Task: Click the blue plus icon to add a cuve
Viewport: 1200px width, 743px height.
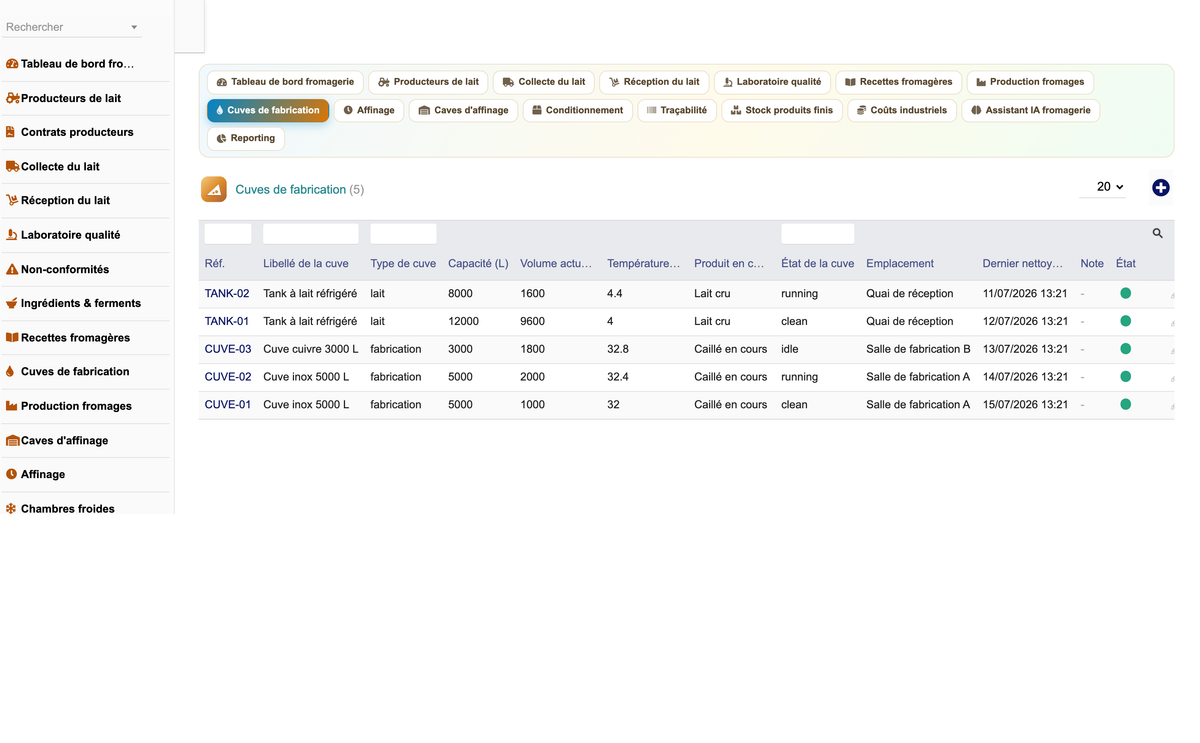Action: click(1161, 188)
